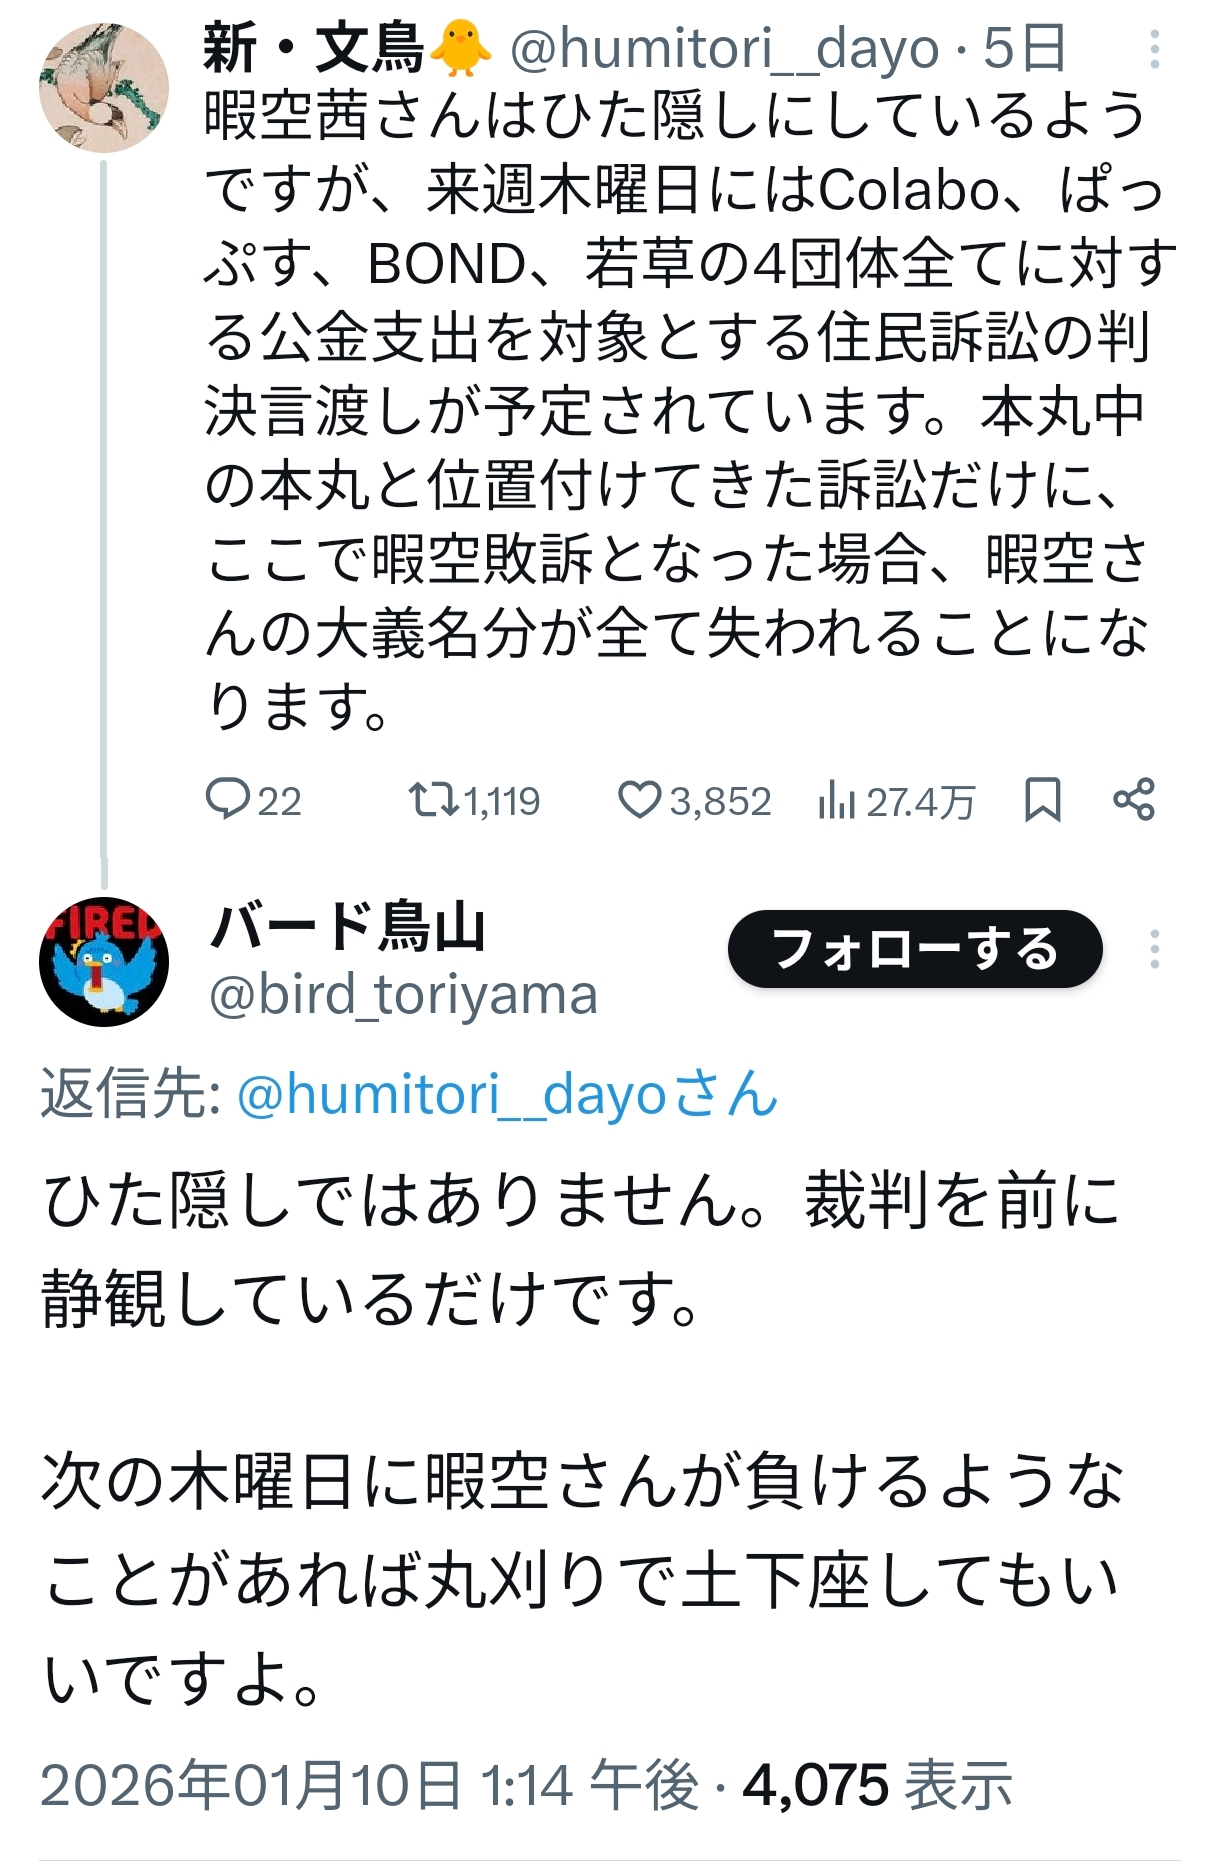Open more options on 新・文鳥 tweet
The width and height of the screenshot is (1220, 1869).
pos(1154,49)
